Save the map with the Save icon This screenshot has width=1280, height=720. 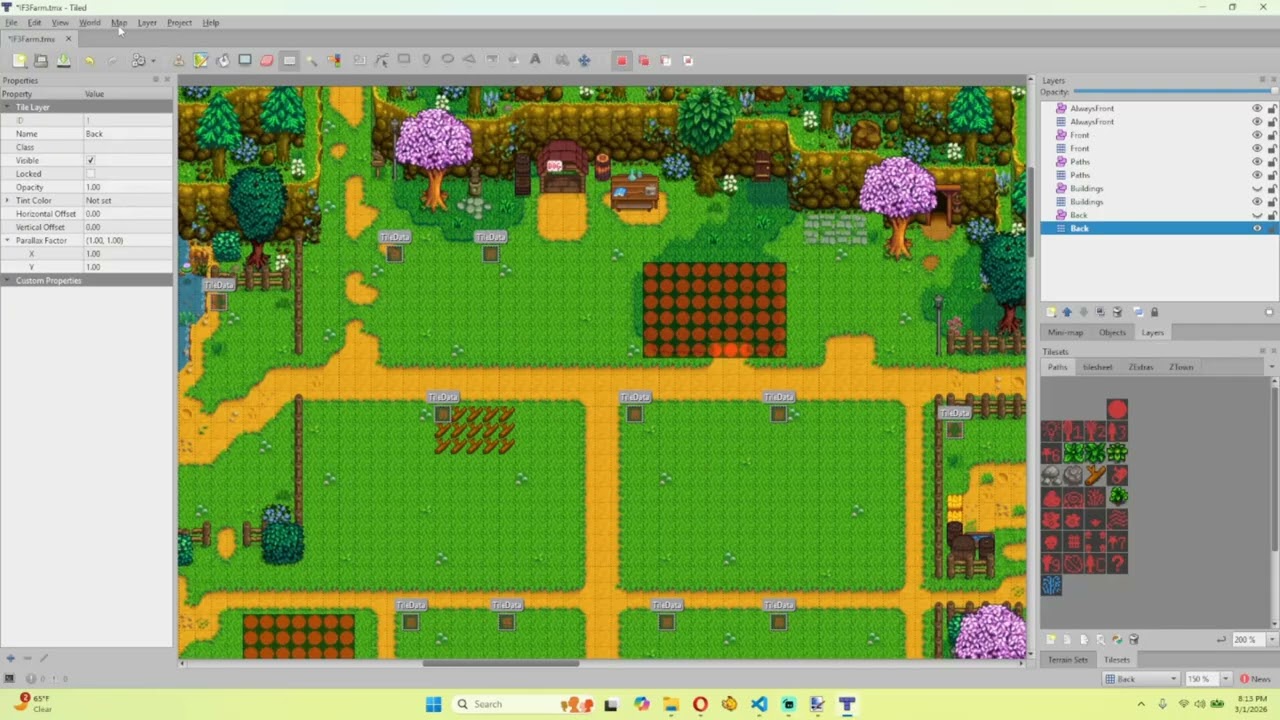click(x=63, y=60)
